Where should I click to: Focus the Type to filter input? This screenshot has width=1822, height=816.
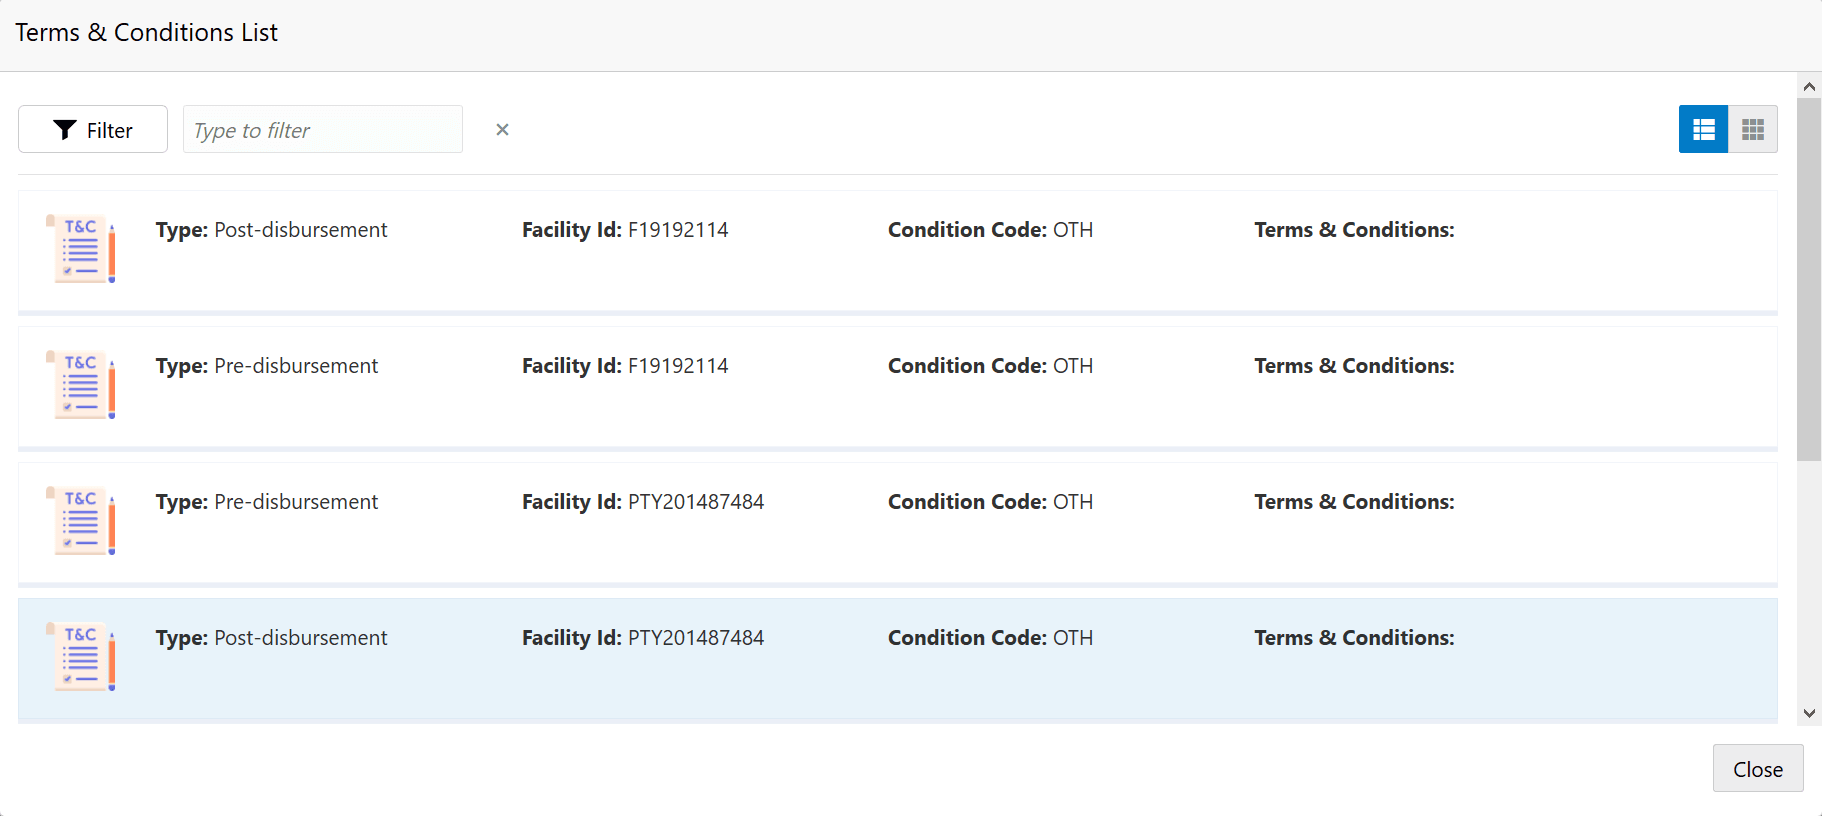tap(323, 129)
